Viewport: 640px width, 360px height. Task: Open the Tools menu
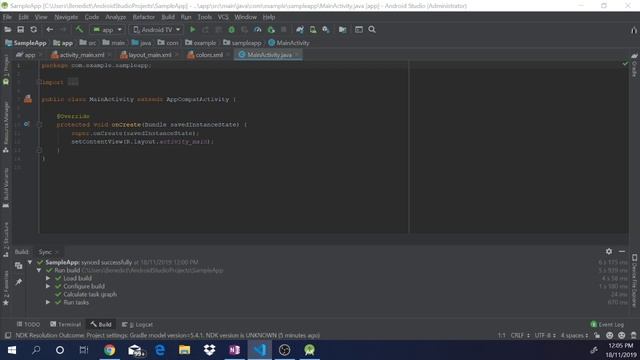(x=204, y=17)
